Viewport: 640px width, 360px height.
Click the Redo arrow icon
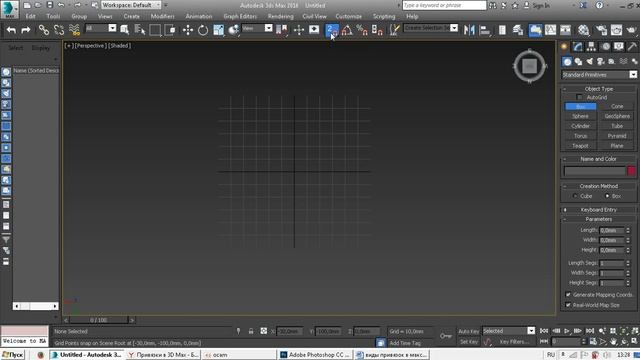(x=26, y=30)
